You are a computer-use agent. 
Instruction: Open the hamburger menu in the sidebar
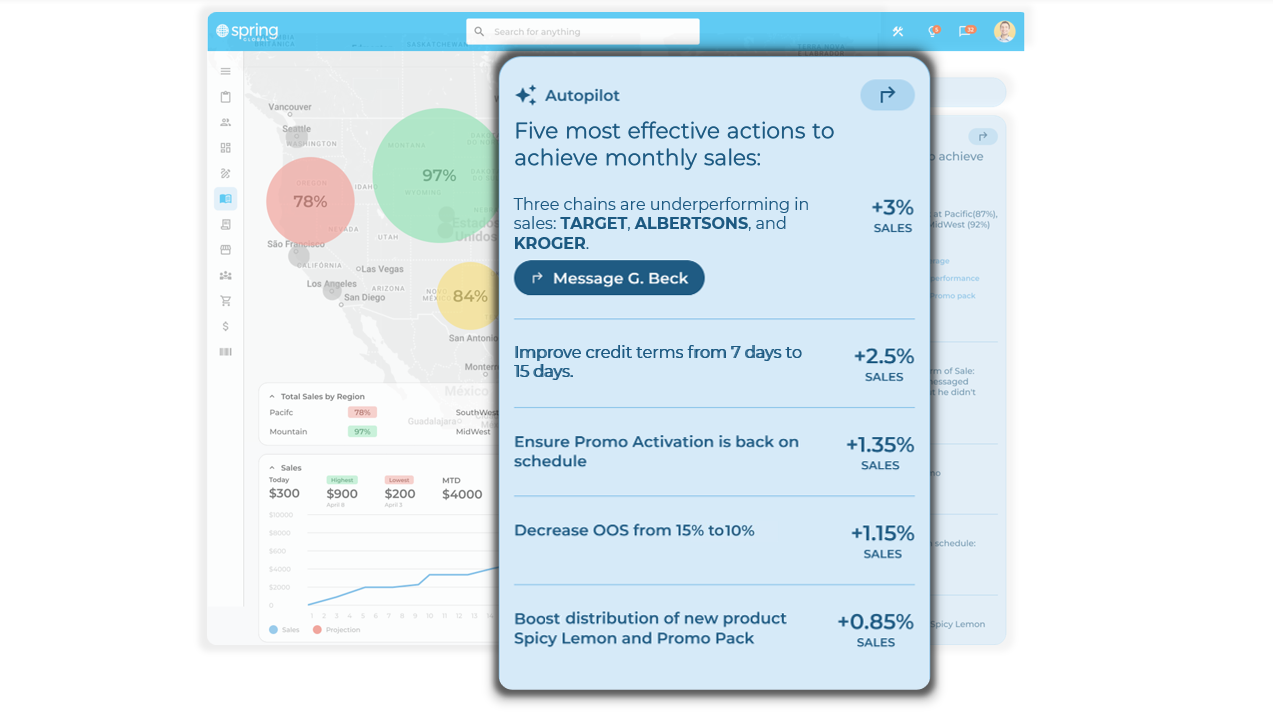click(x=225, y=71)
